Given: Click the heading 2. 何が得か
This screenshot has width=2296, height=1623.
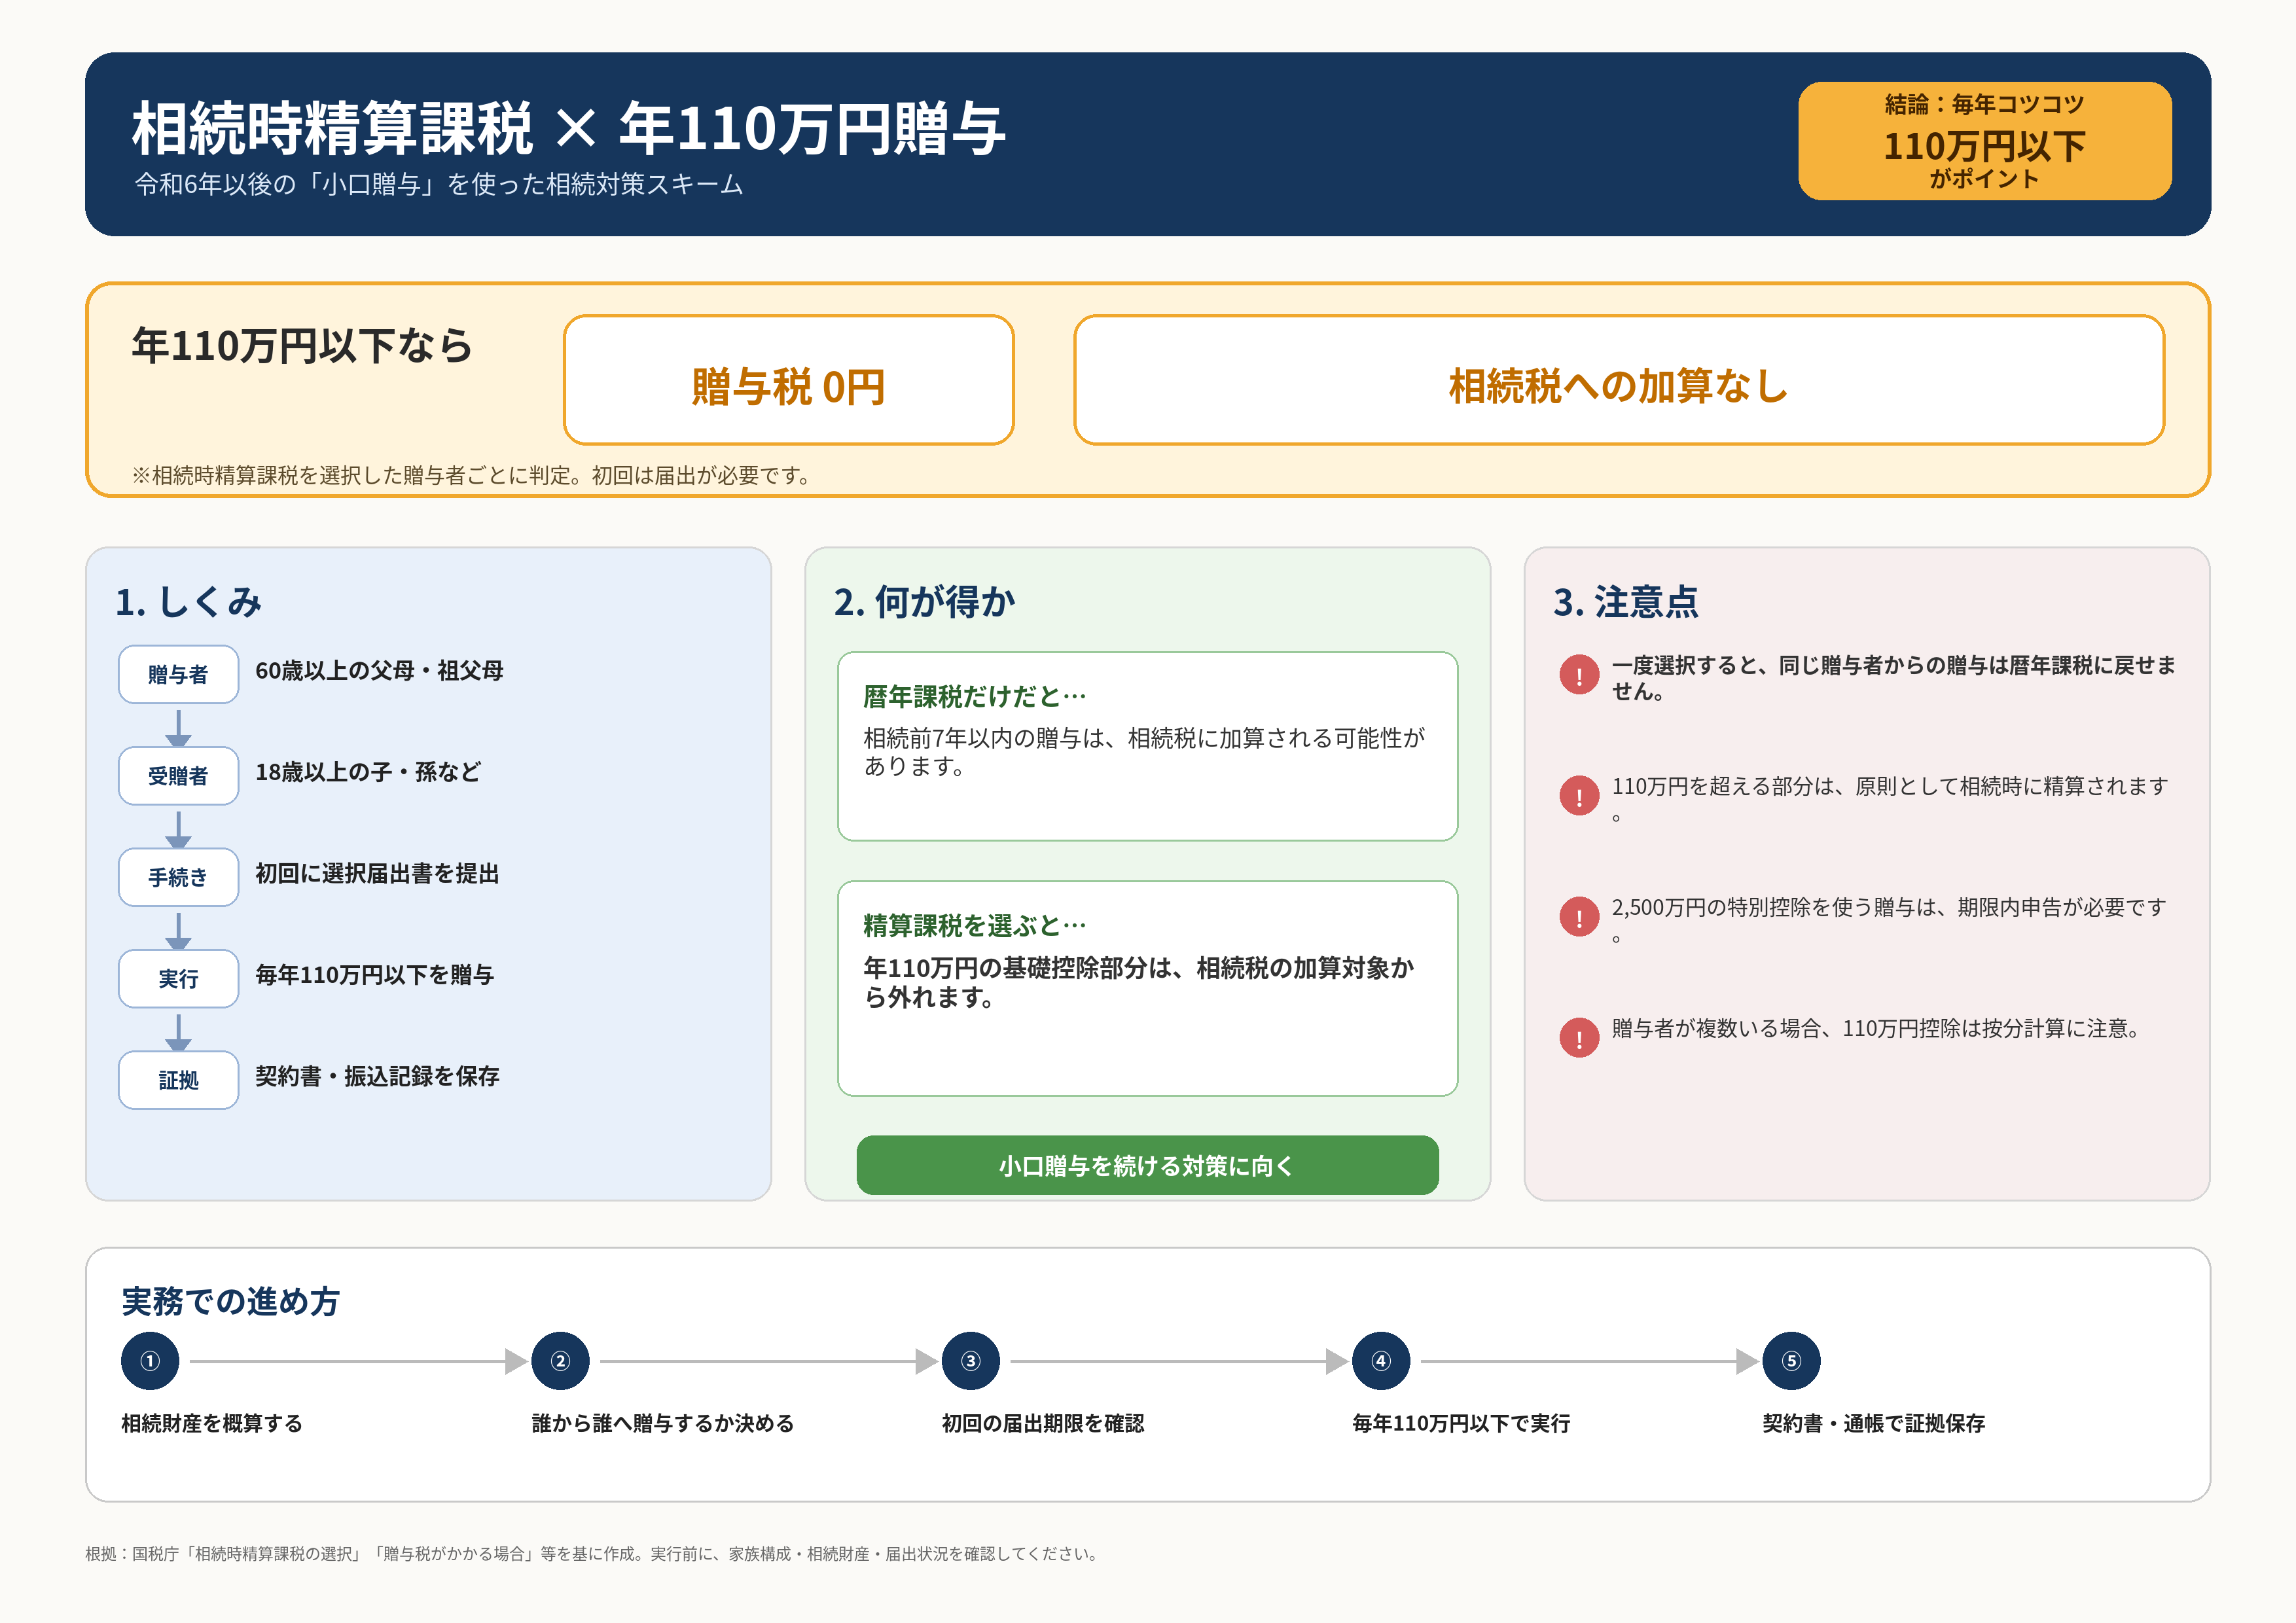Looking at the screenshot, I should (x=925, y=603).
